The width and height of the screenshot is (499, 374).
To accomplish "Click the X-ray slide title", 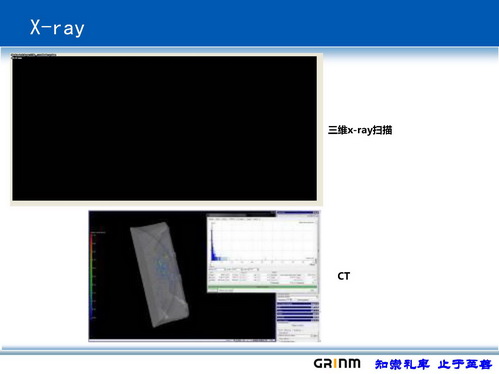I will pyautogui.click(x=57, y=27).
